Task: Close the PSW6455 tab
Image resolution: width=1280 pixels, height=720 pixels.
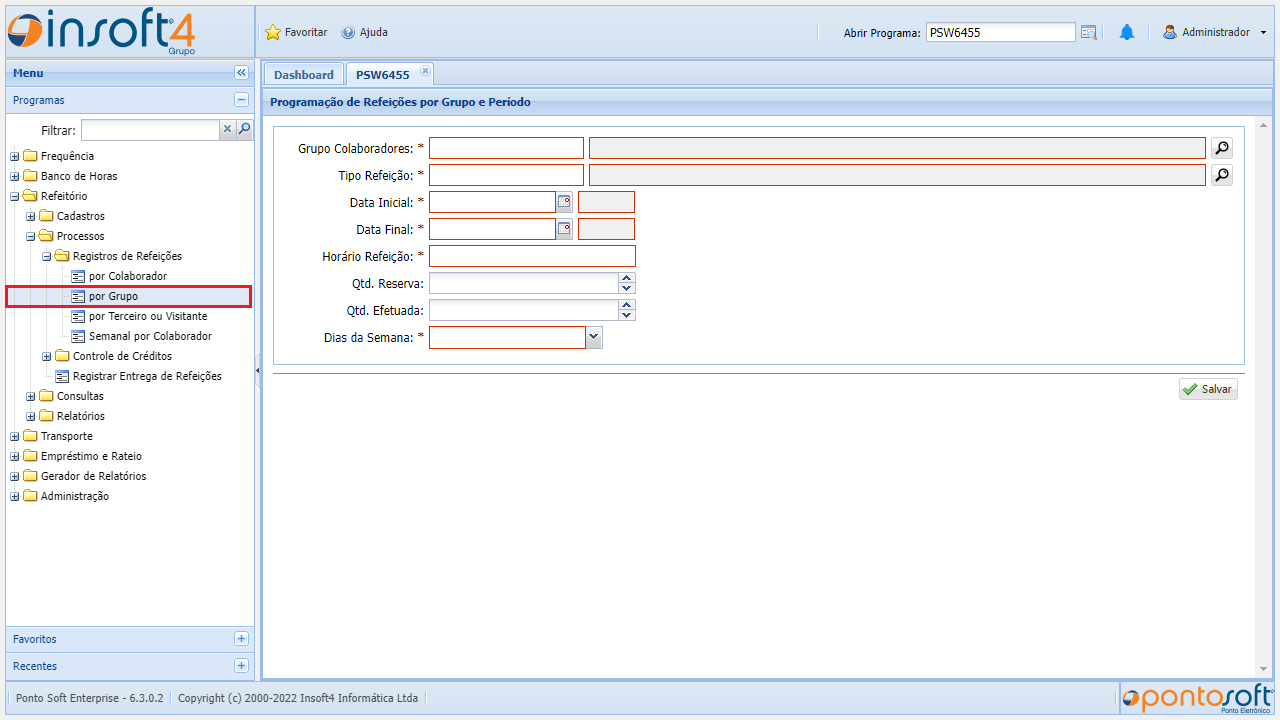Action: click(425, 71)
